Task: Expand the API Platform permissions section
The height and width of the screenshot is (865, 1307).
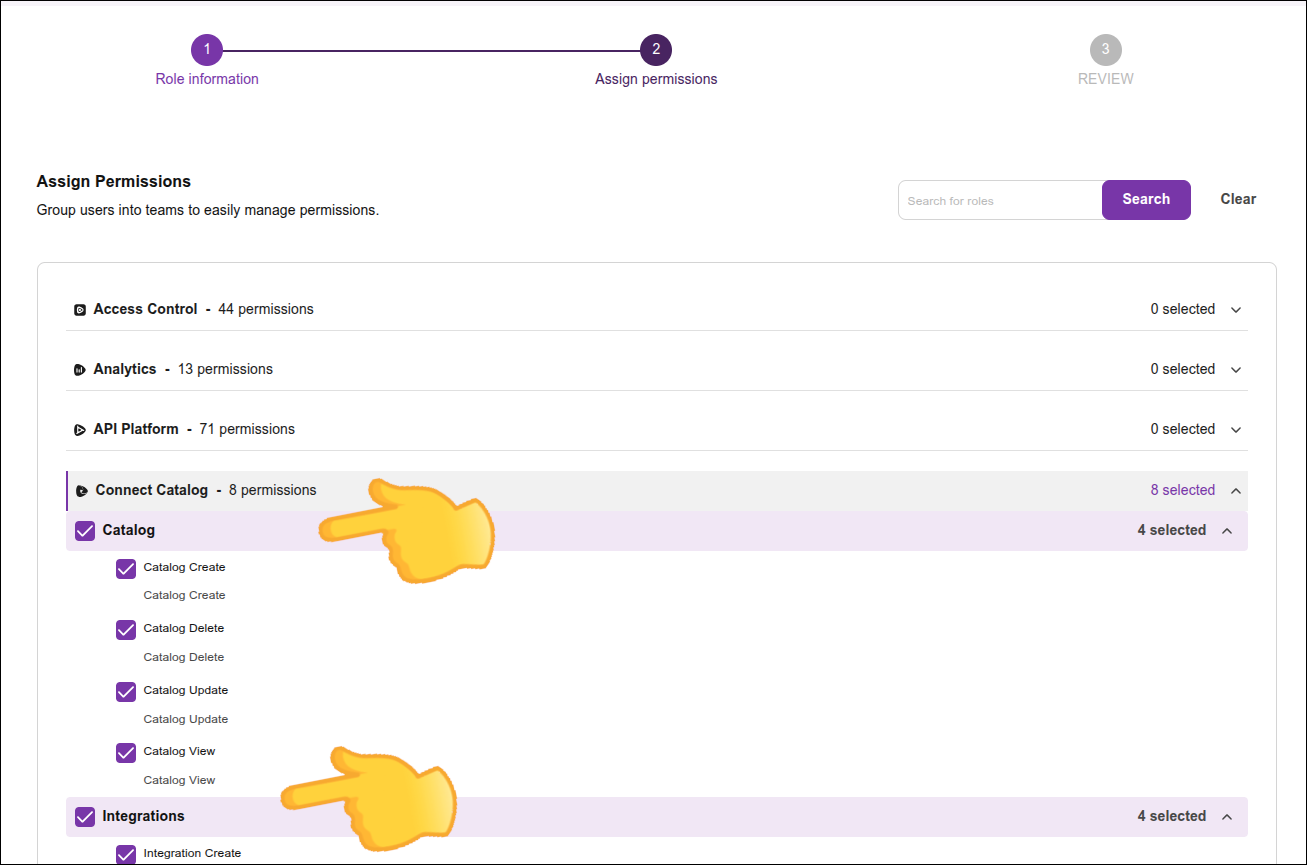Action: coord(1236,429)
